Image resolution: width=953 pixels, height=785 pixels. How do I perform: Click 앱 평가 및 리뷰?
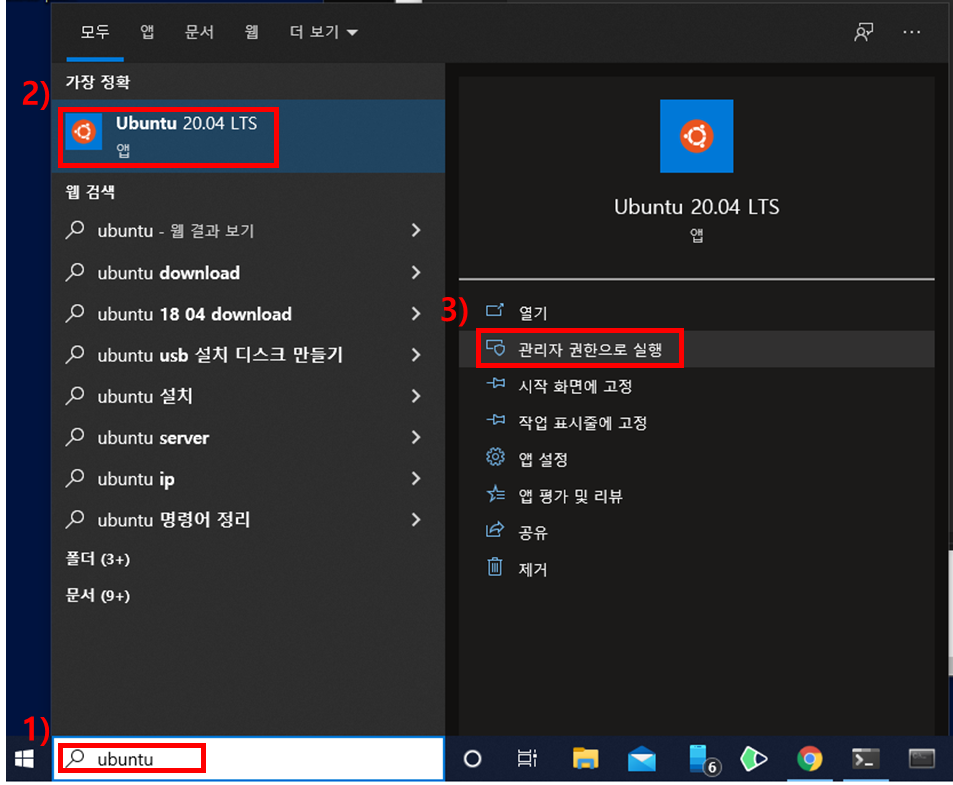tap(697, 496)
